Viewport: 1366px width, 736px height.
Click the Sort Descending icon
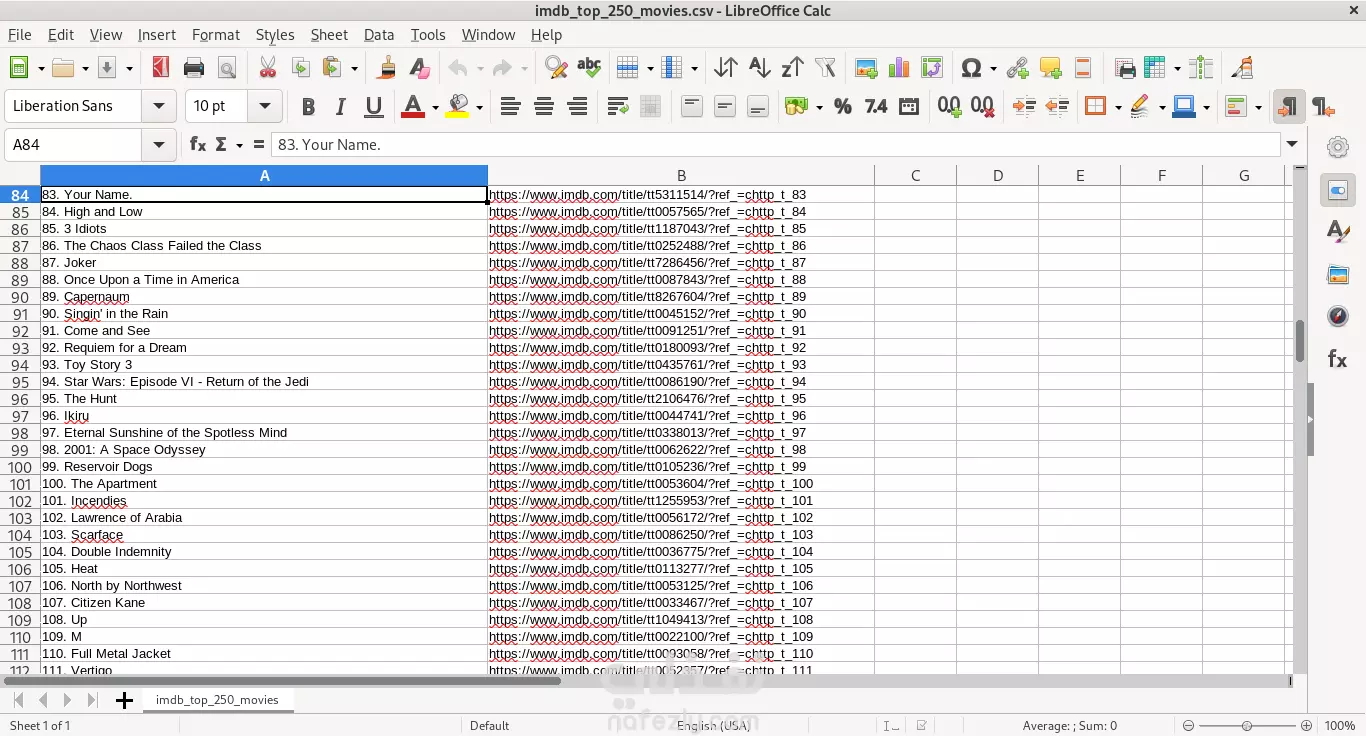click(792, 68)
